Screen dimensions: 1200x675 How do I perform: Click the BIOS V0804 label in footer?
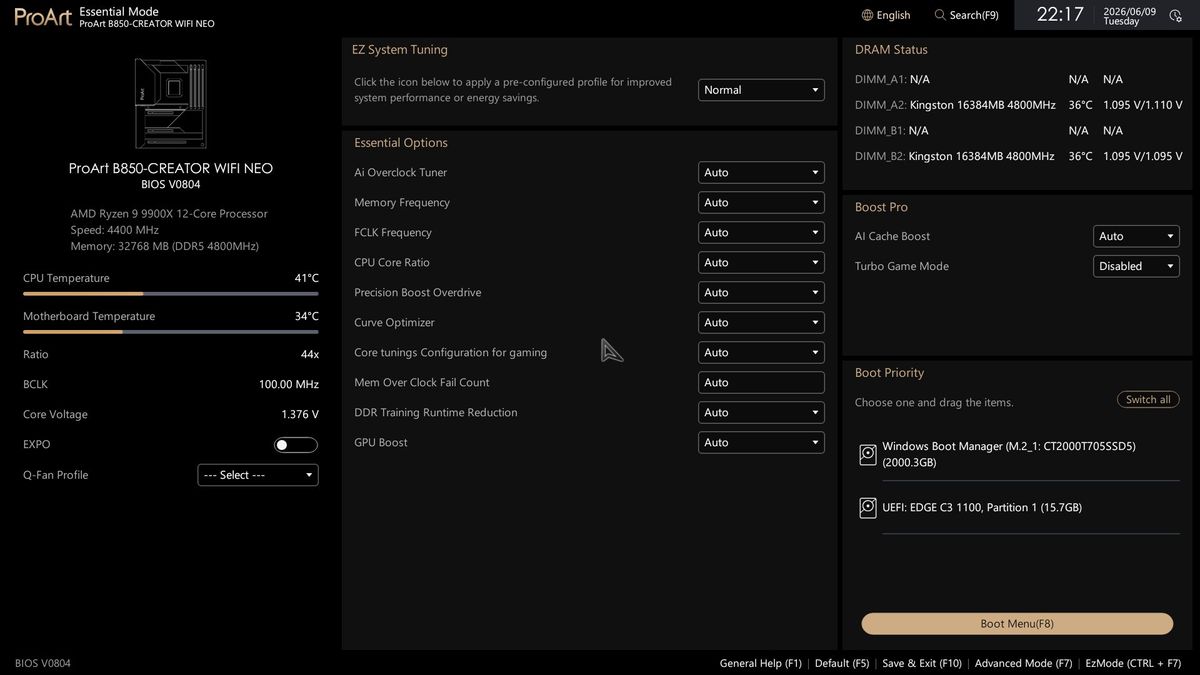click(x=43, y=663)
